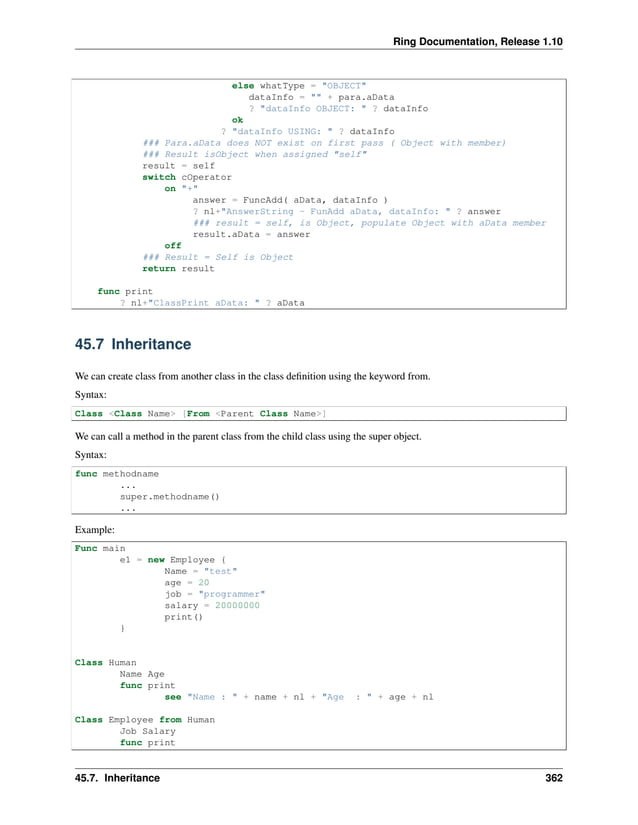Image resolution: width=638 pixels, height=825 pixels.
Task: Click the 'Syntax:' label above the class definition
Action: 93,395
